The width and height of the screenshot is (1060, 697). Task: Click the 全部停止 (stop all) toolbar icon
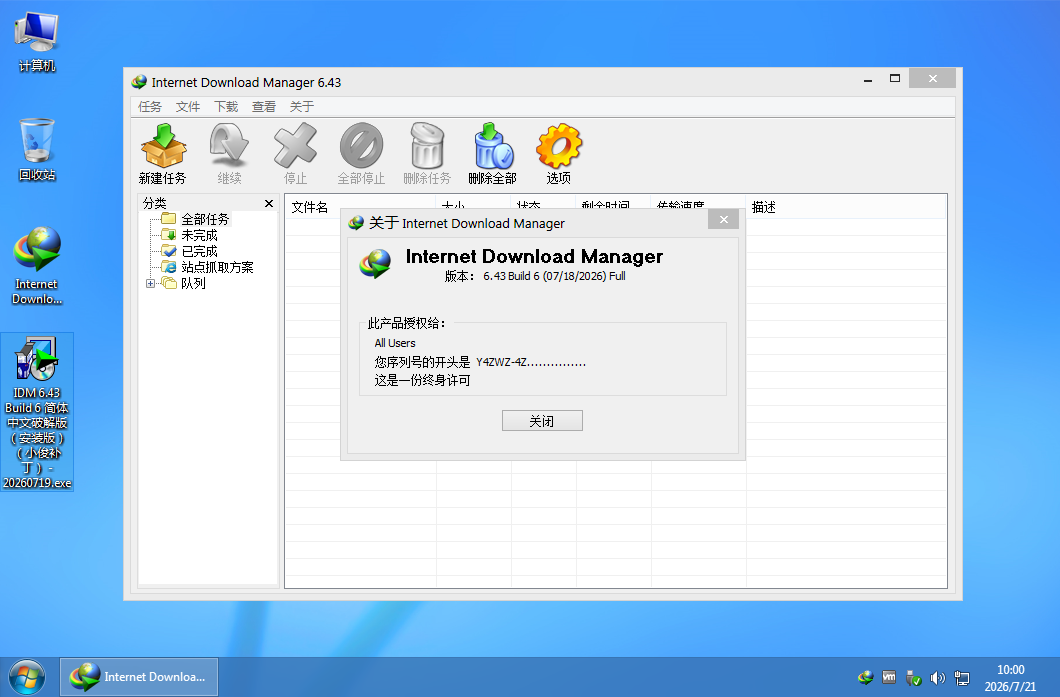point(361,153)
